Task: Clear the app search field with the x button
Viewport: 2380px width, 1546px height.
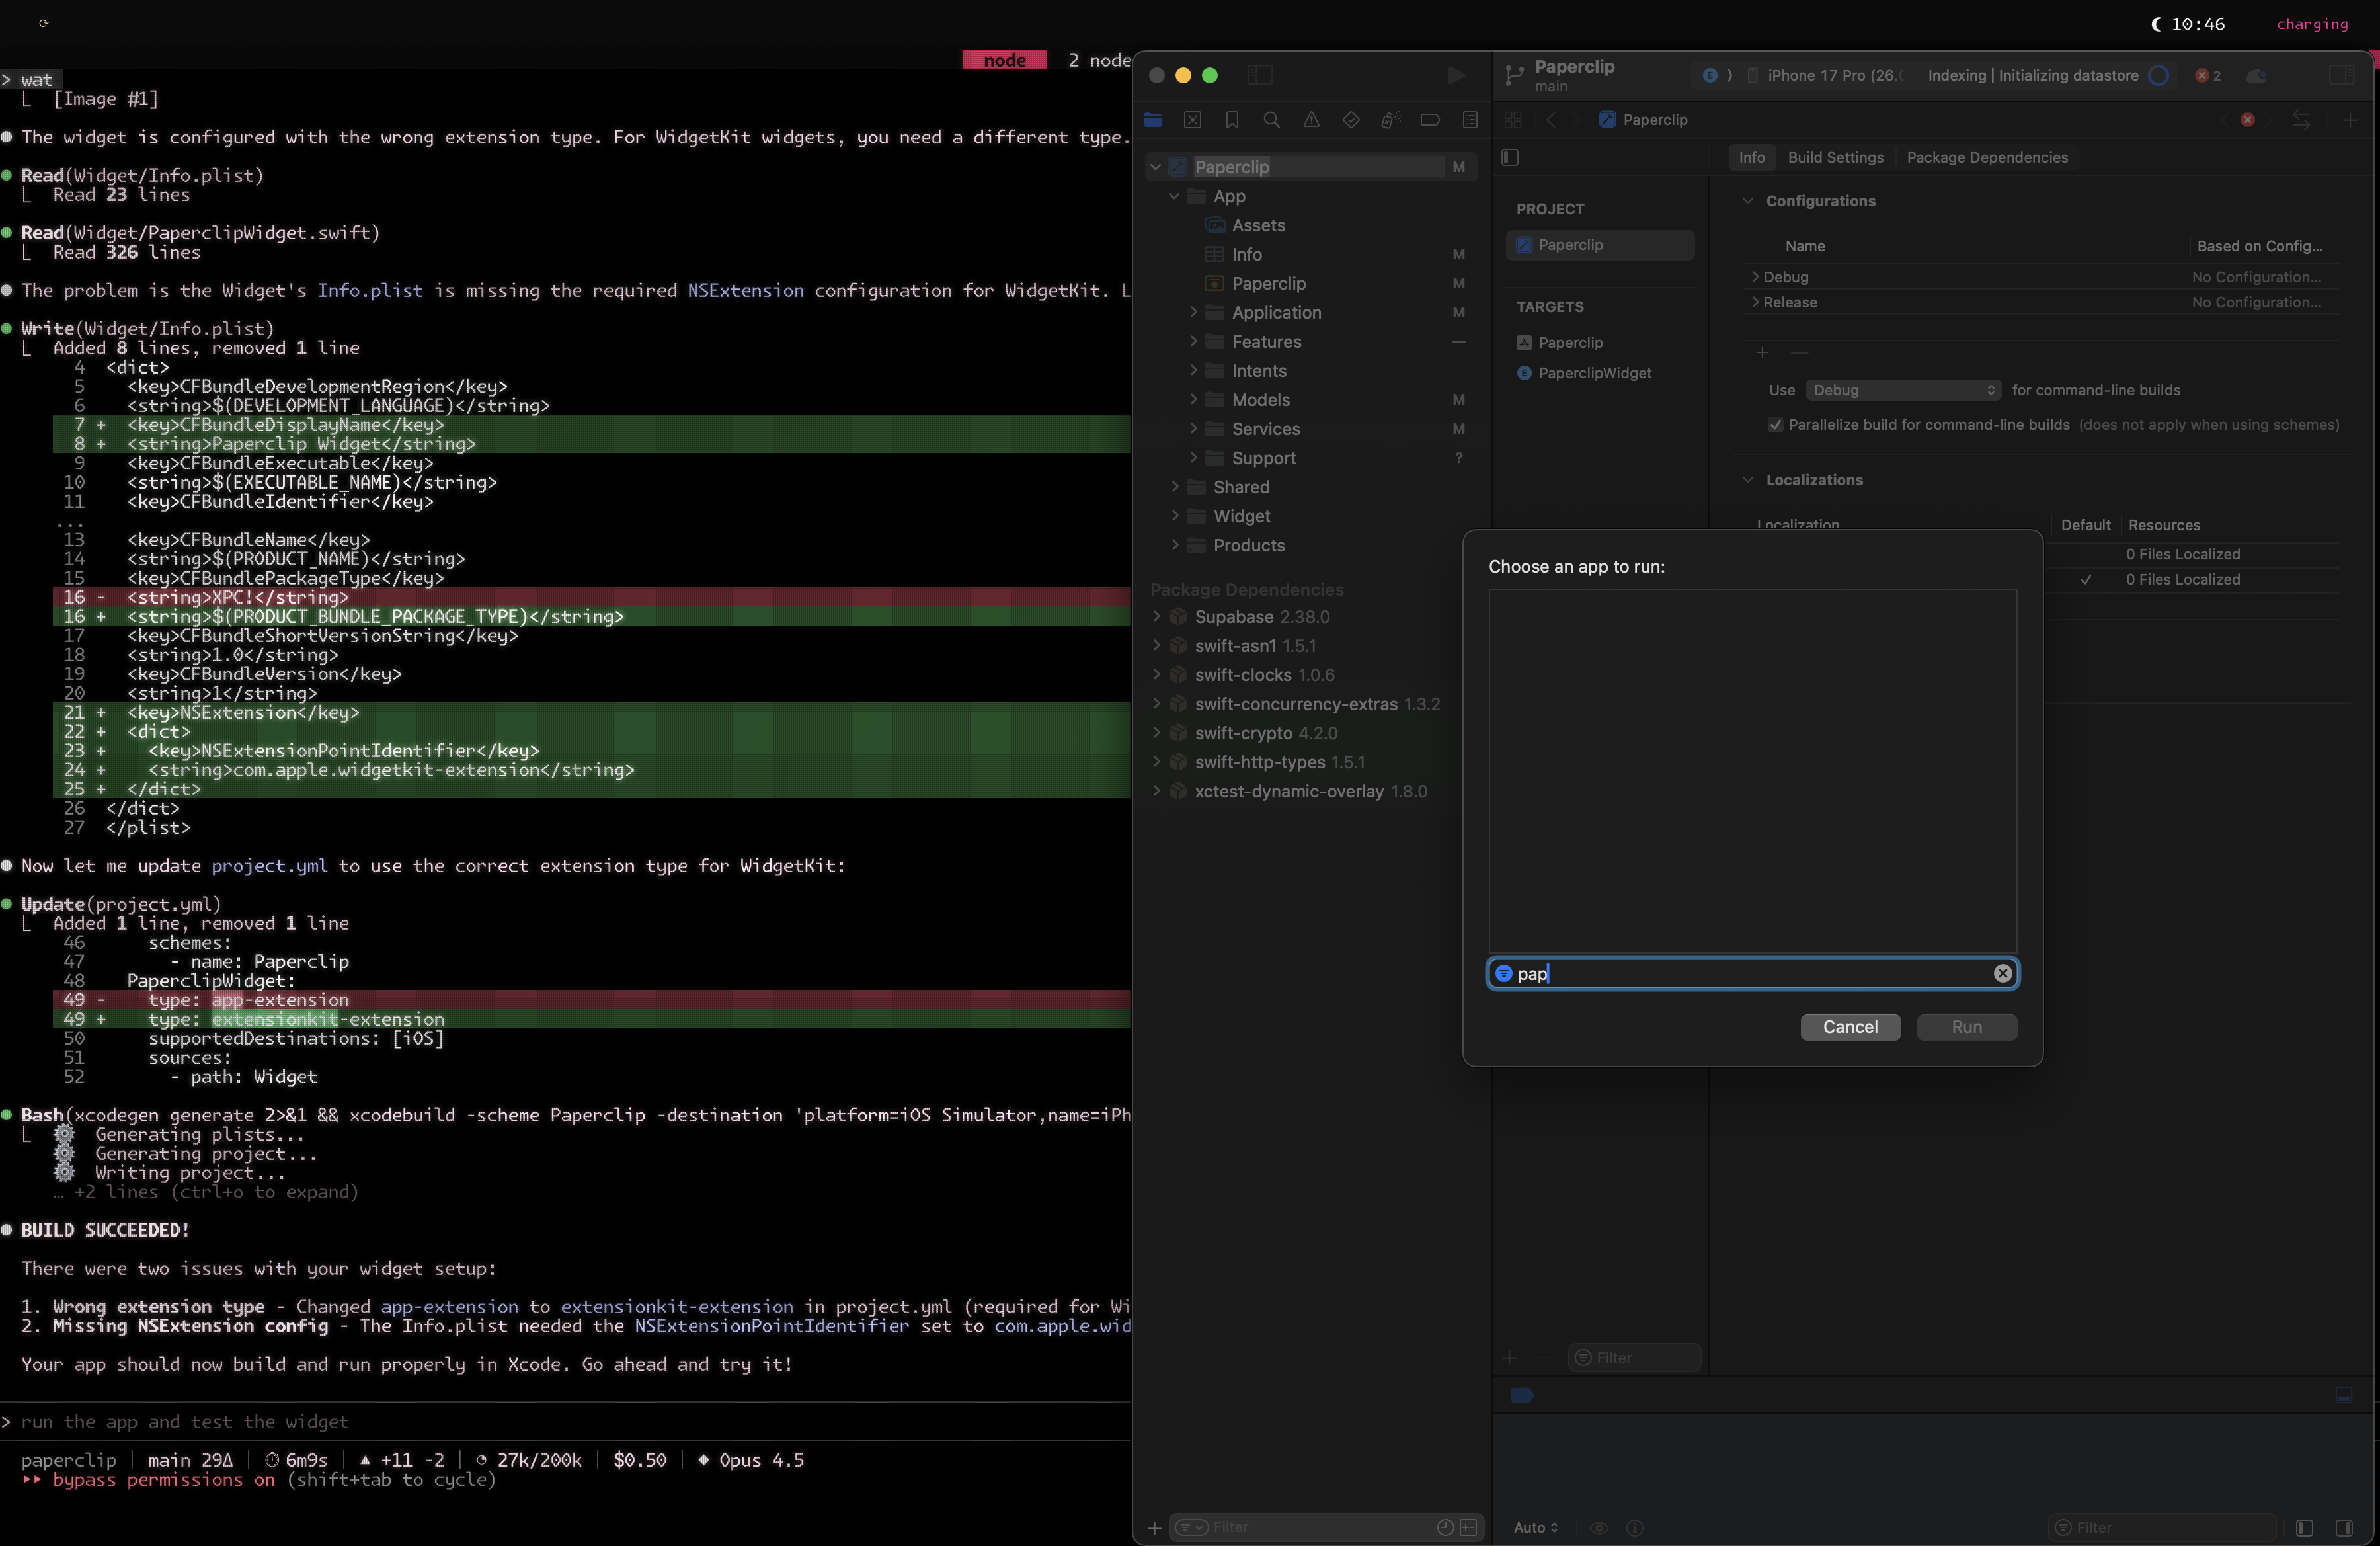Action: (x=2002, y=973)
